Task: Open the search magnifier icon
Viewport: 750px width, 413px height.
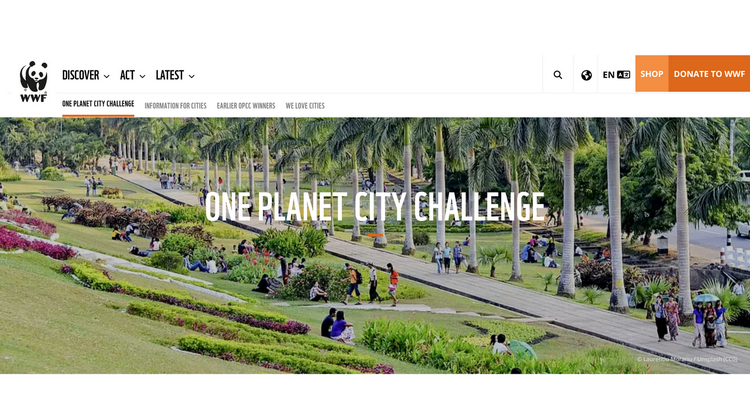Action: [x=558, y=75]
